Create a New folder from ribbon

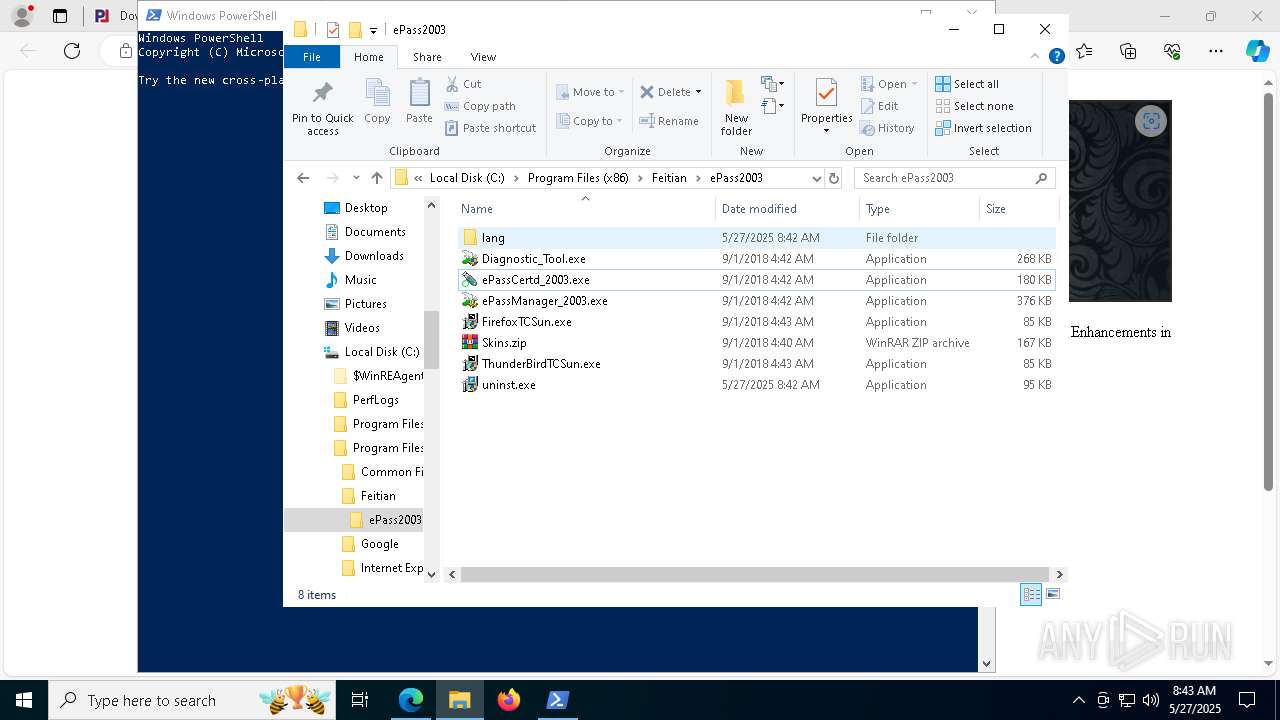[736, 108]
